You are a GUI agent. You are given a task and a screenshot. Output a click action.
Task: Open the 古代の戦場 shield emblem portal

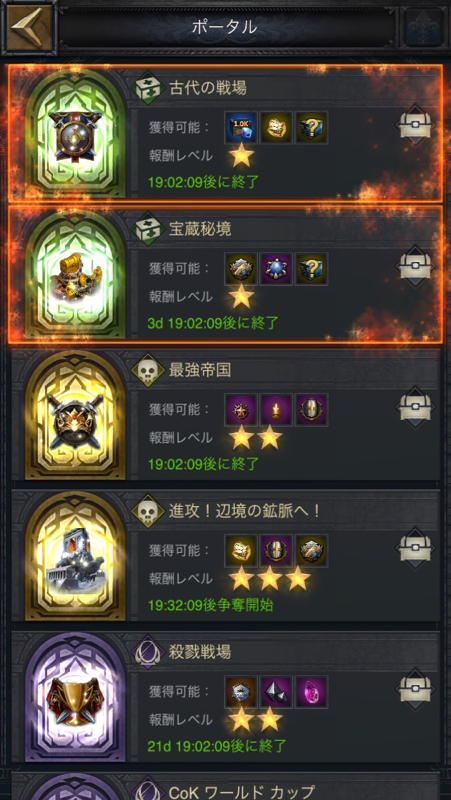76,134
